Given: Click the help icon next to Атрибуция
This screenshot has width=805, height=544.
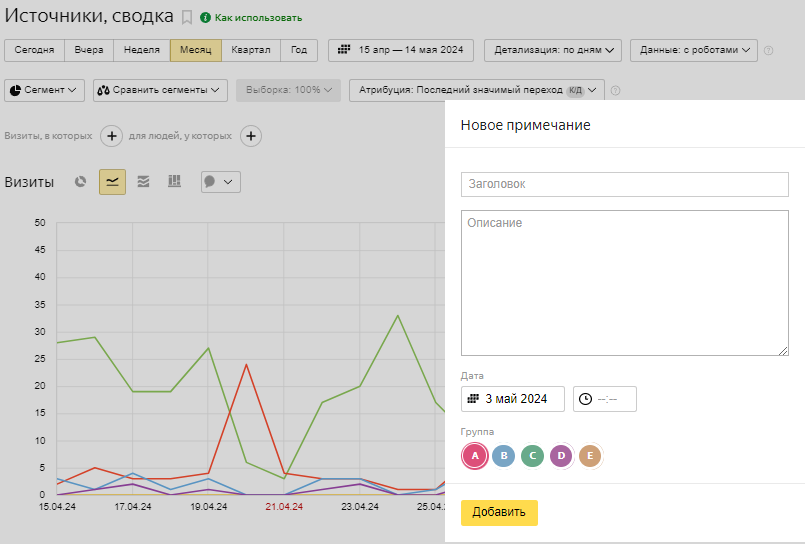Looking at the screenshot, I should pyautogui.click(x=616, y=91).
